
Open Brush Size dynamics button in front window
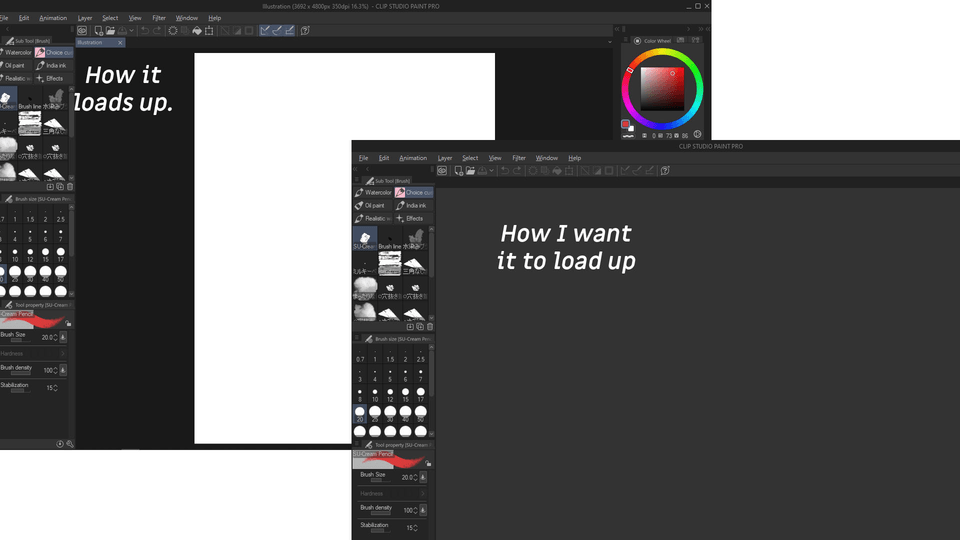click(422, 478)
